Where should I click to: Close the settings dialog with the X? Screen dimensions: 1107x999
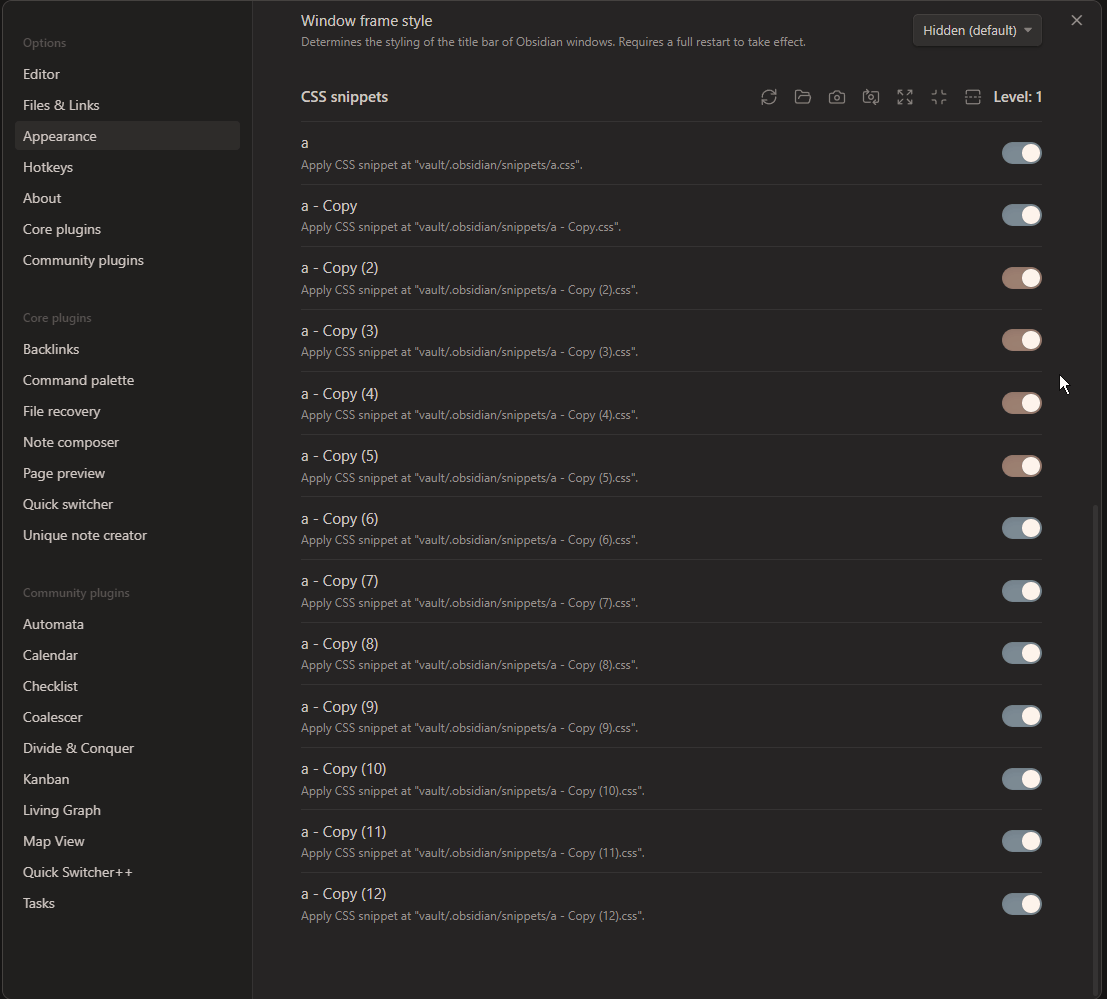click(1077, 20)
